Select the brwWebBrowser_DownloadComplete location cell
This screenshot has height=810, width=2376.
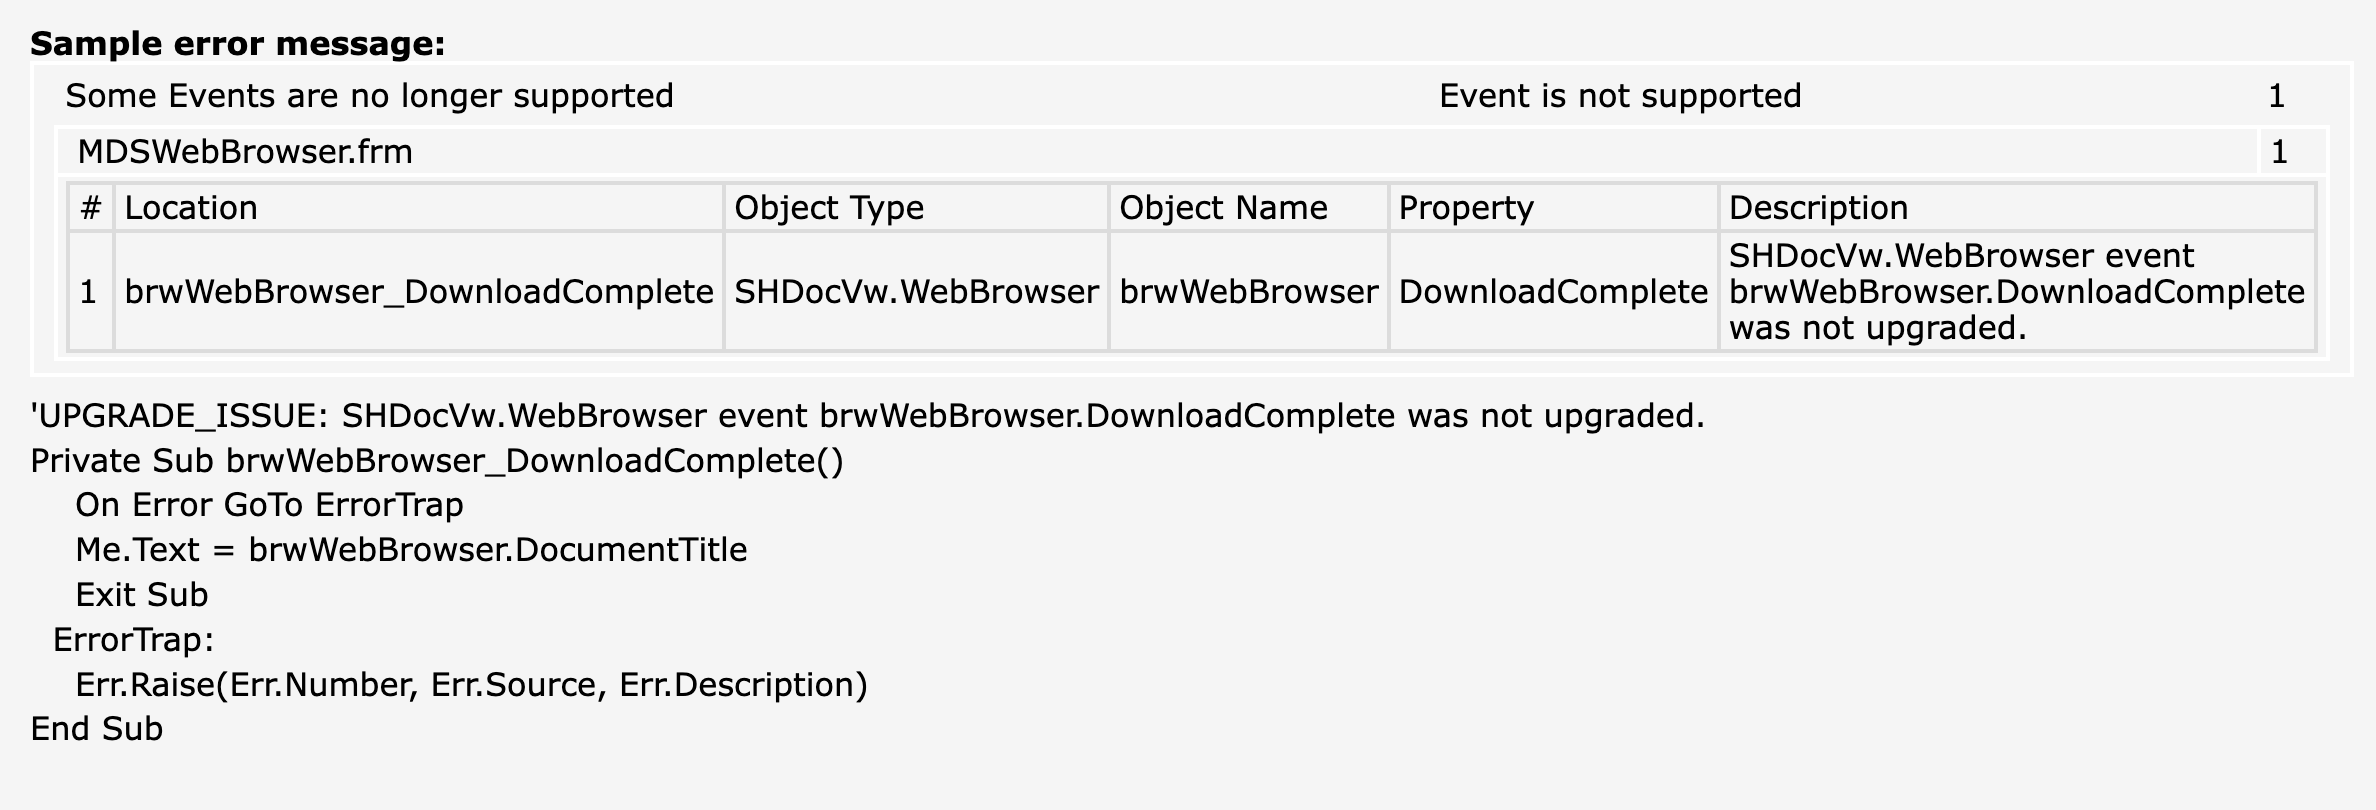pos(419,292)
